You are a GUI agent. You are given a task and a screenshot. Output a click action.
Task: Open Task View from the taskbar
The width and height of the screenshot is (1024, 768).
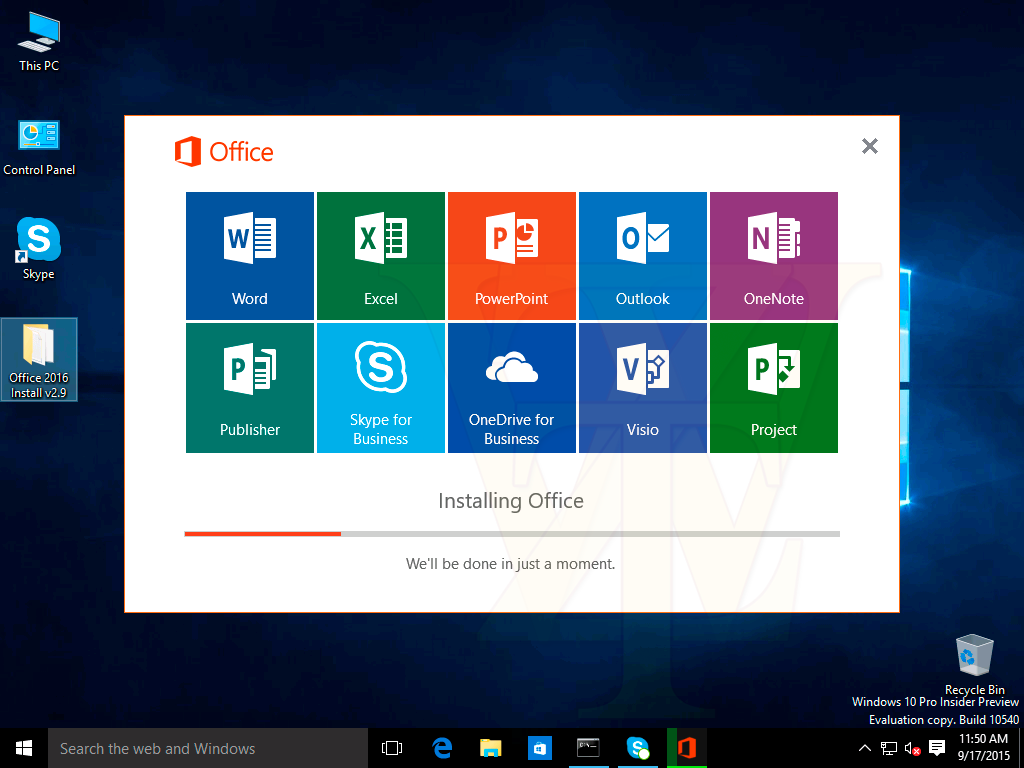pos(392,748)
